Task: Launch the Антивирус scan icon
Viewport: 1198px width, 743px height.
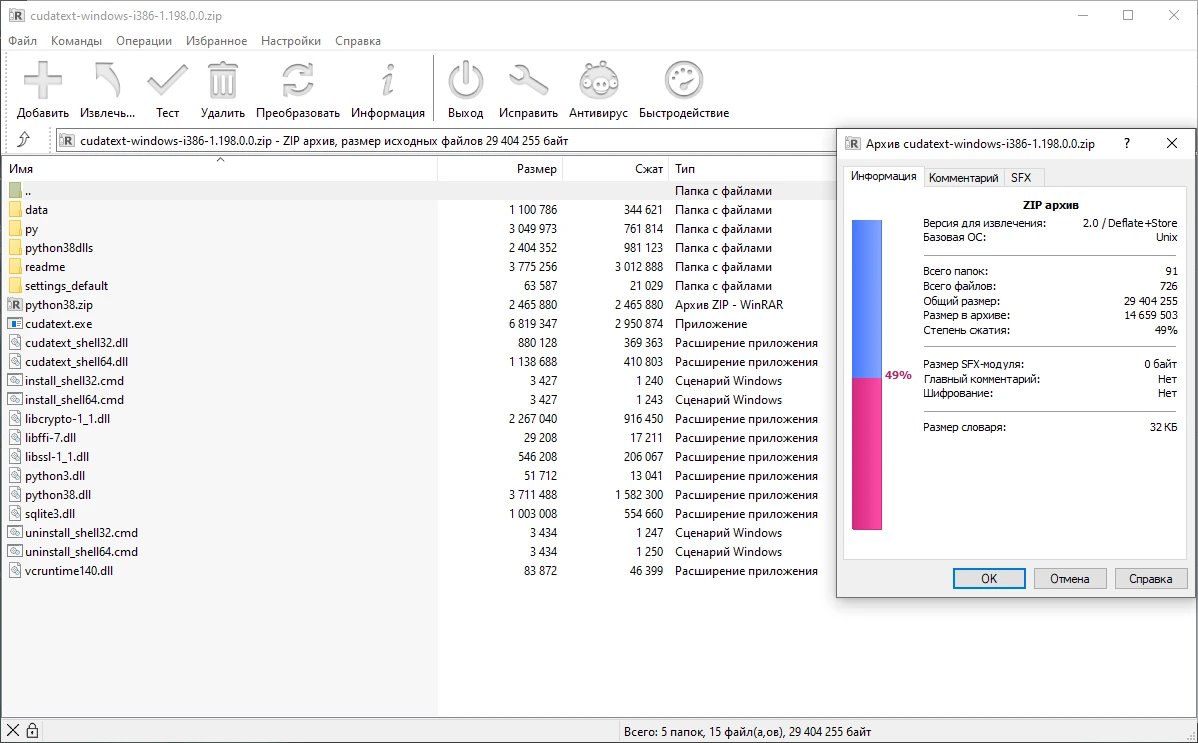Action: point(598,80)
